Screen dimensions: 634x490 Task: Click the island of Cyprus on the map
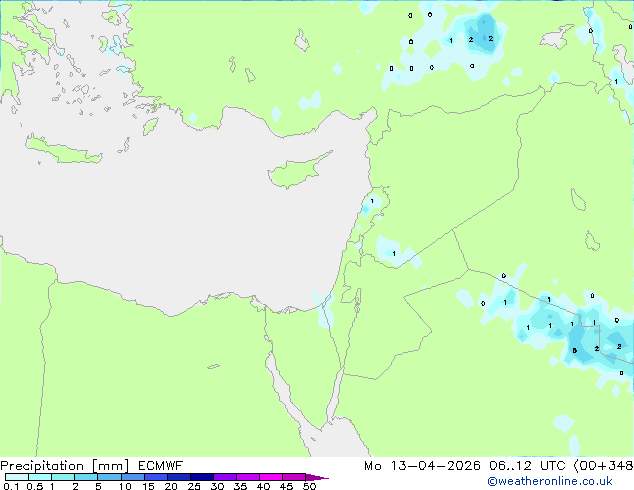coord(295,172)
